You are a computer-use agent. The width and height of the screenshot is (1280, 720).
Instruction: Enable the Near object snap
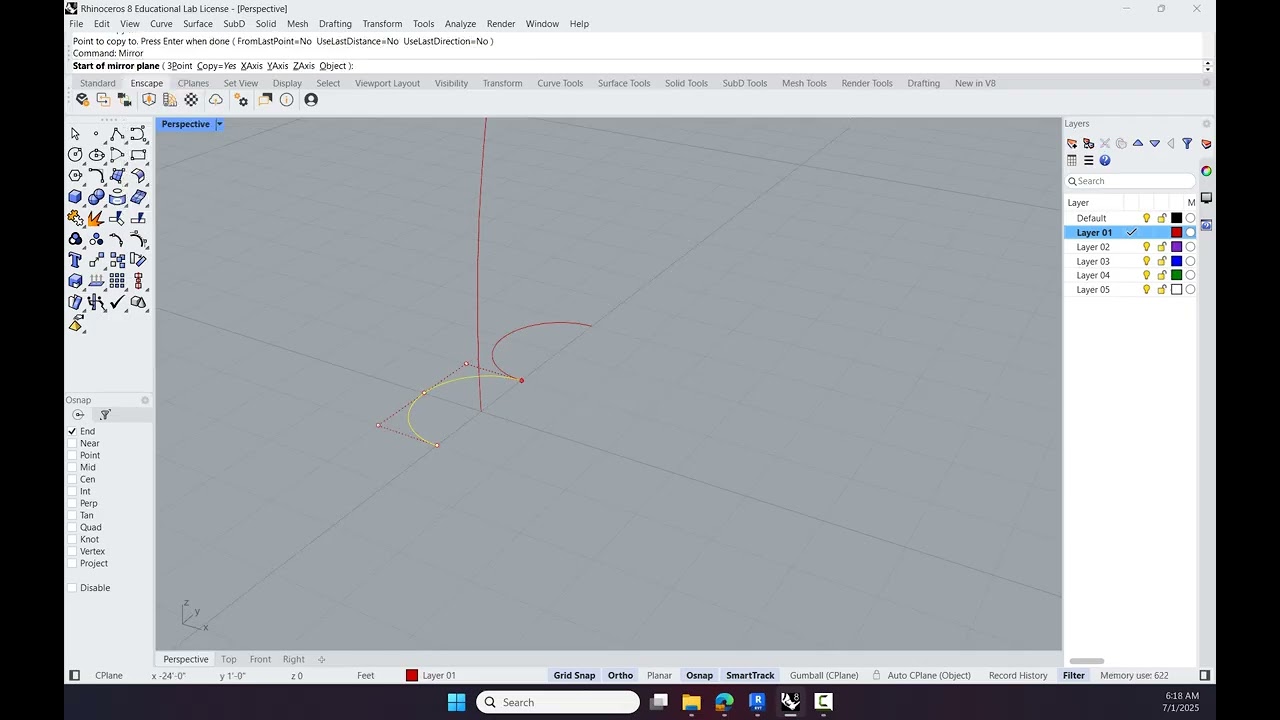72,443
